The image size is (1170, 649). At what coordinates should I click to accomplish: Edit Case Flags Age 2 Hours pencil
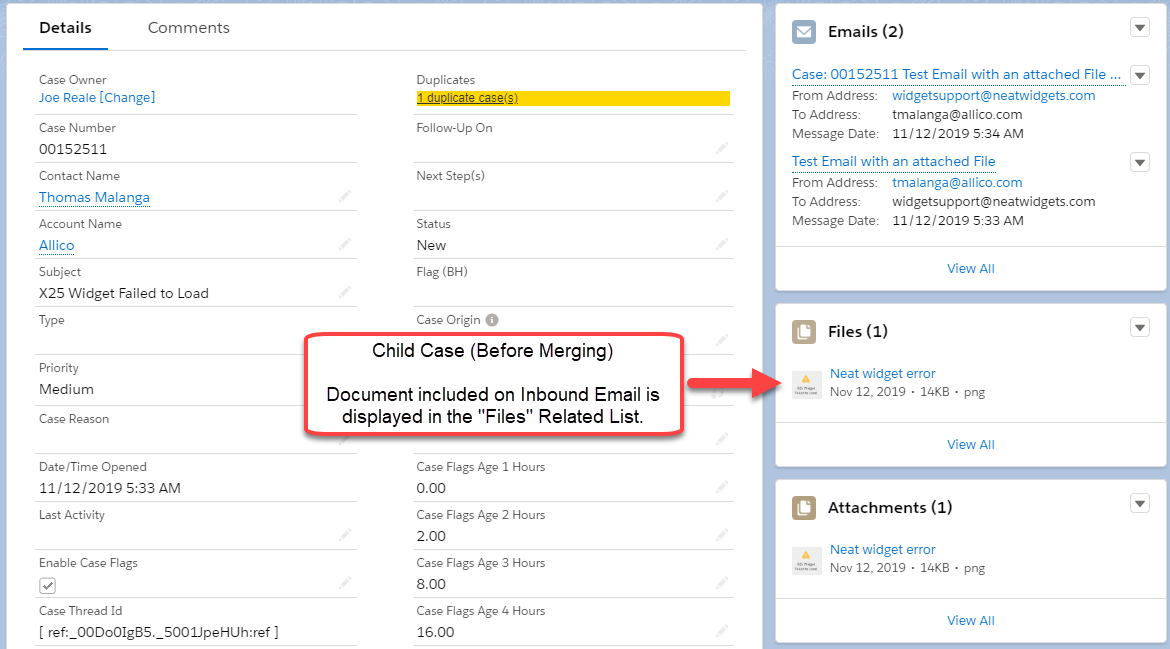[722, 535]
